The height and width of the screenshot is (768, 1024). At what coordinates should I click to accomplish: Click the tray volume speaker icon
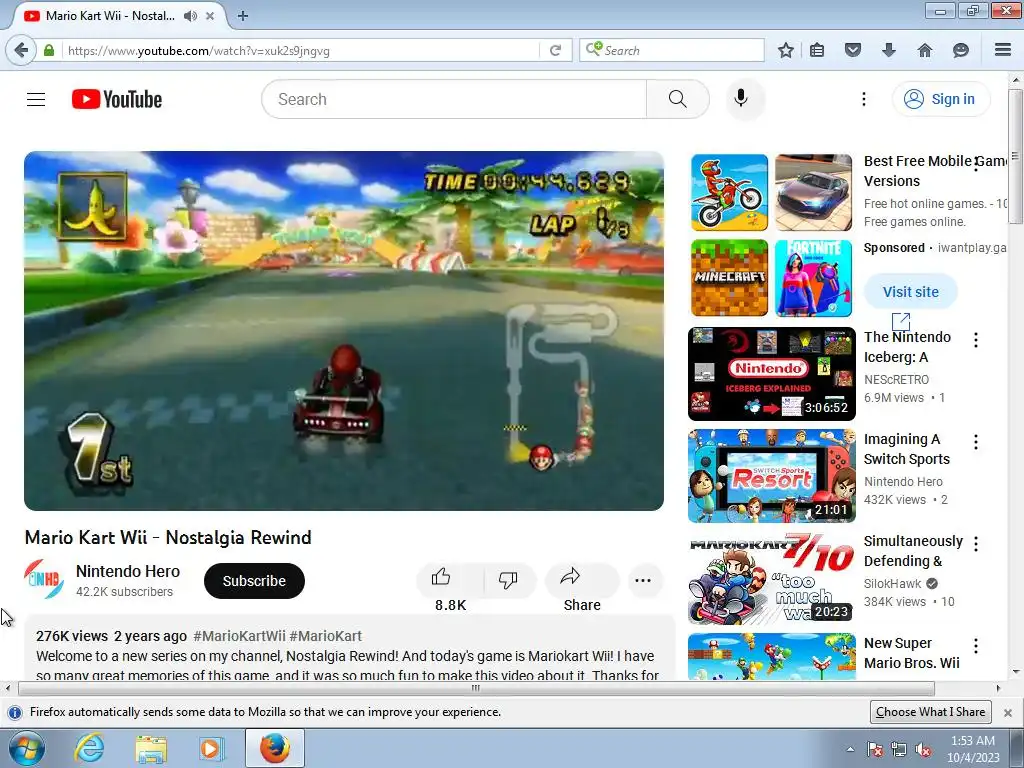[x=923, y=750]
